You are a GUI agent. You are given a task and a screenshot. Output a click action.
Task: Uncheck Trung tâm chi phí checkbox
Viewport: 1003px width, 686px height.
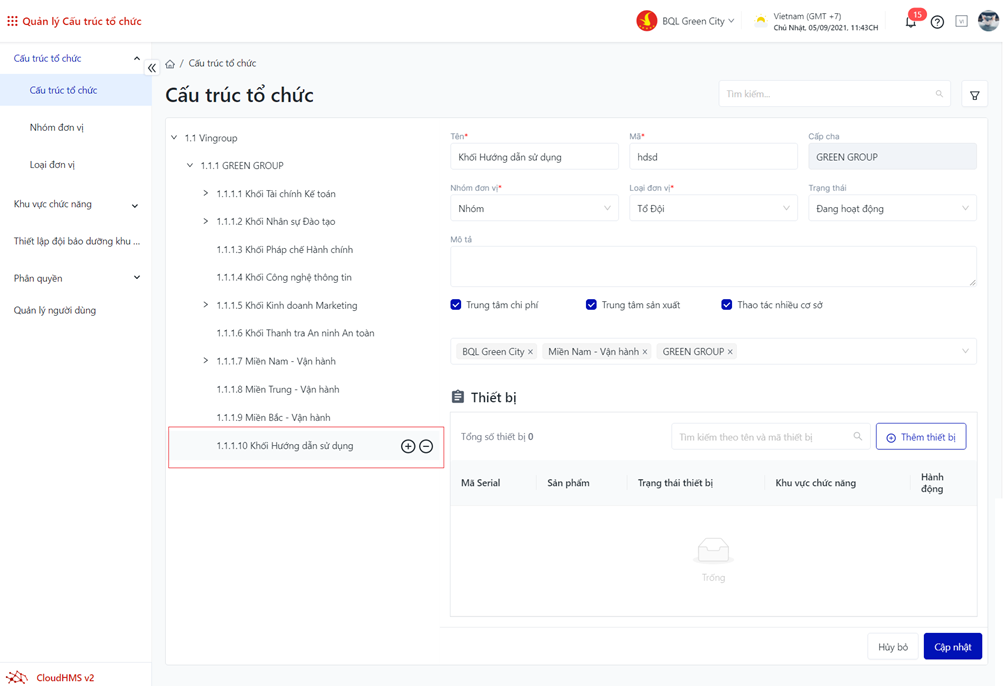coord(456,305)
